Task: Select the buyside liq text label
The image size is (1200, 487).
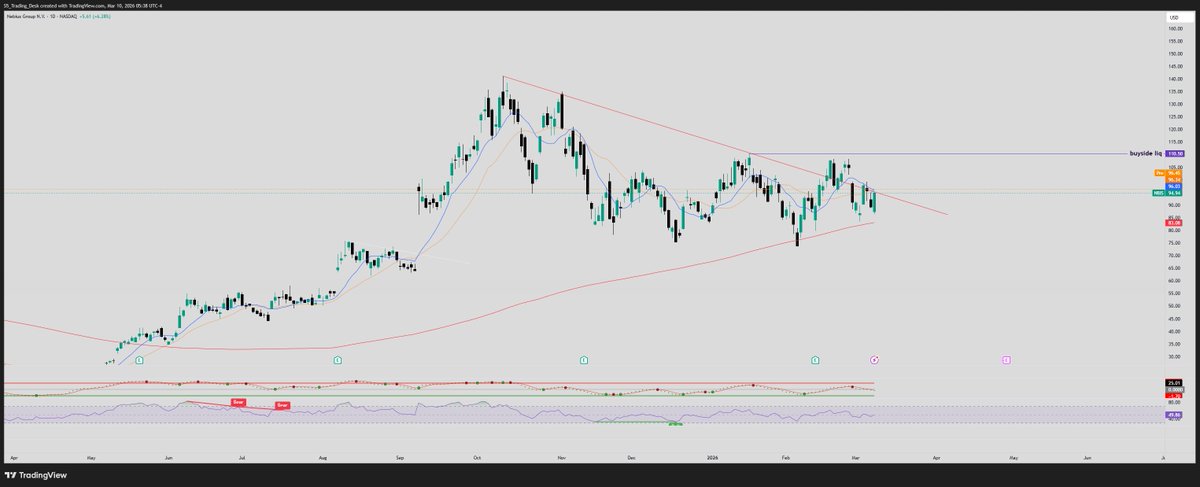Action: coord(1144,154)
